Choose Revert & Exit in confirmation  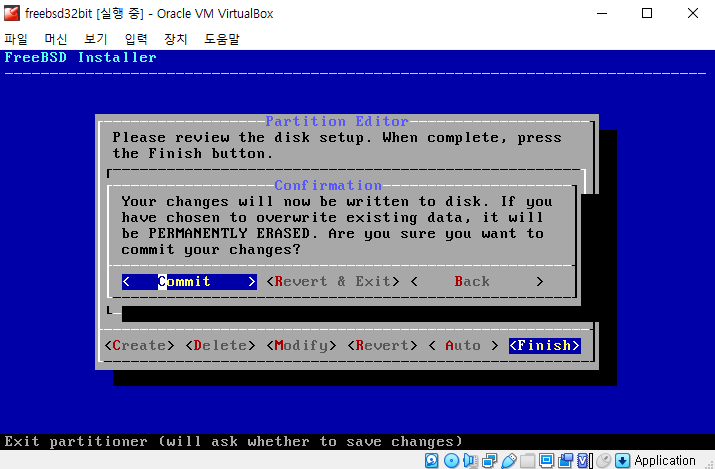click(333, 282)
